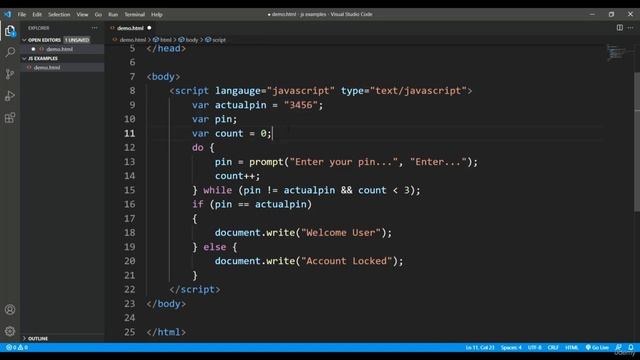This screenshot has height=360, width=640.
Task: Open the Help menu
Action: (157, 14)
